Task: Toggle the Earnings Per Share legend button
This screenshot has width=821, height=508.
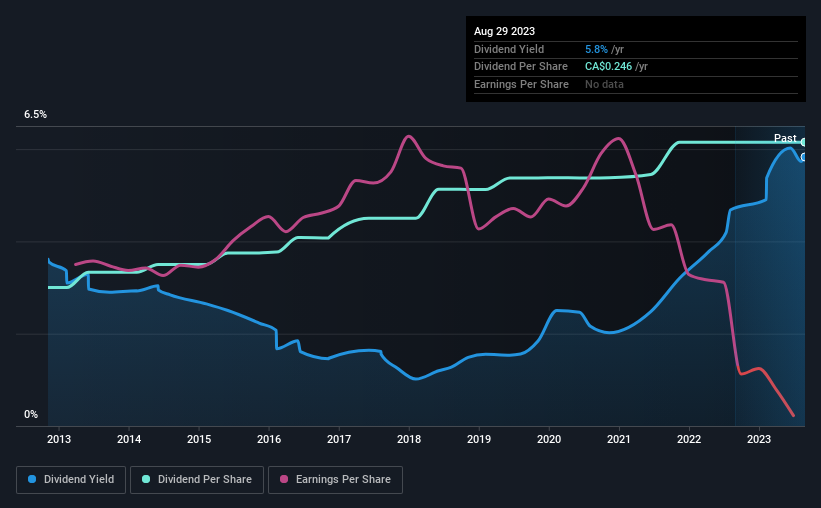Action: click(335, 480)
